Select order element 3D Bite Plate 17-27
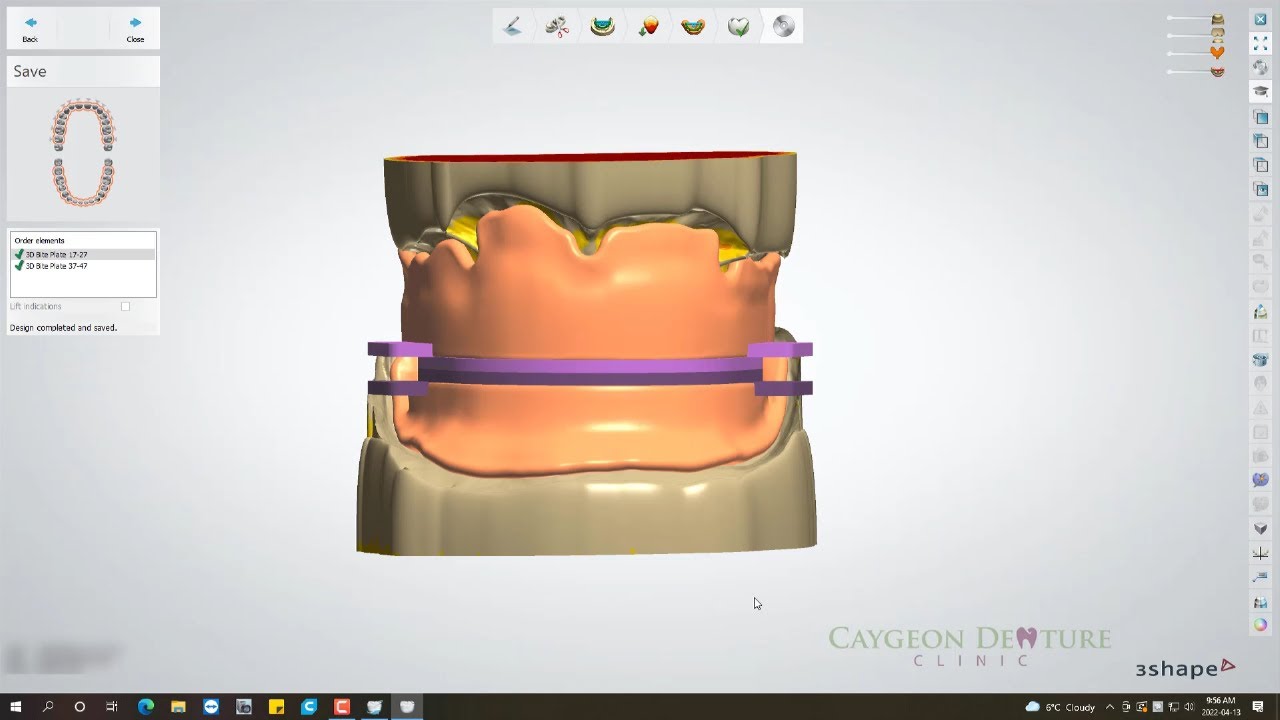1280x720 pixels. click(x=83, y=255)
